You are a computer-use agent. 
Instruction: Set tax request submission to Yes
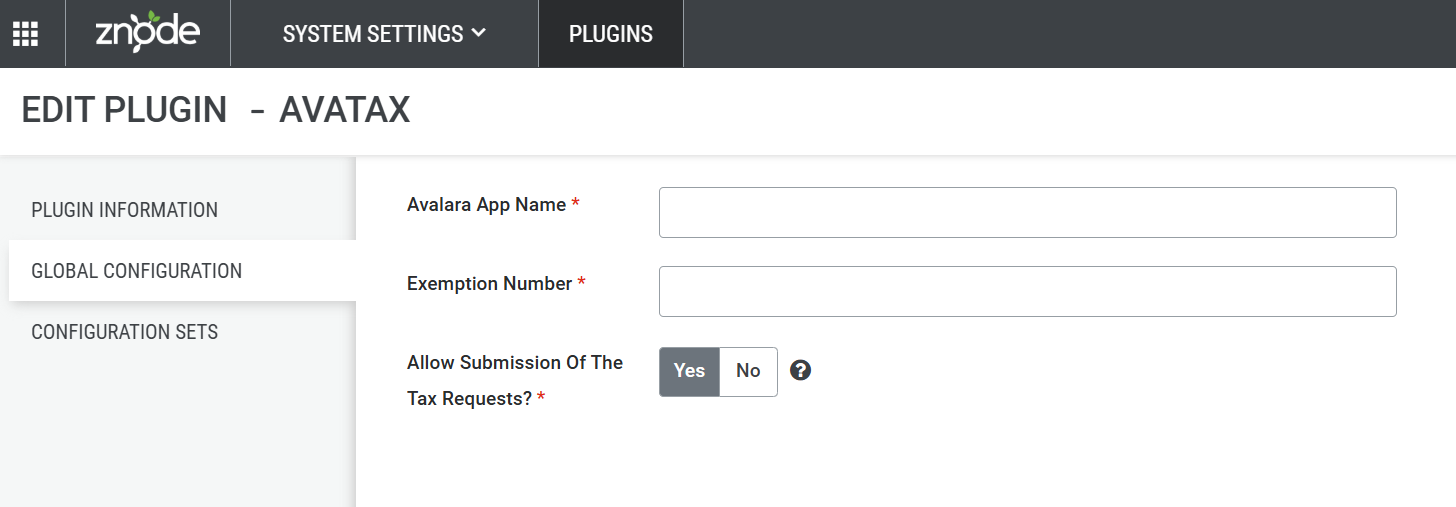point(689,371)
